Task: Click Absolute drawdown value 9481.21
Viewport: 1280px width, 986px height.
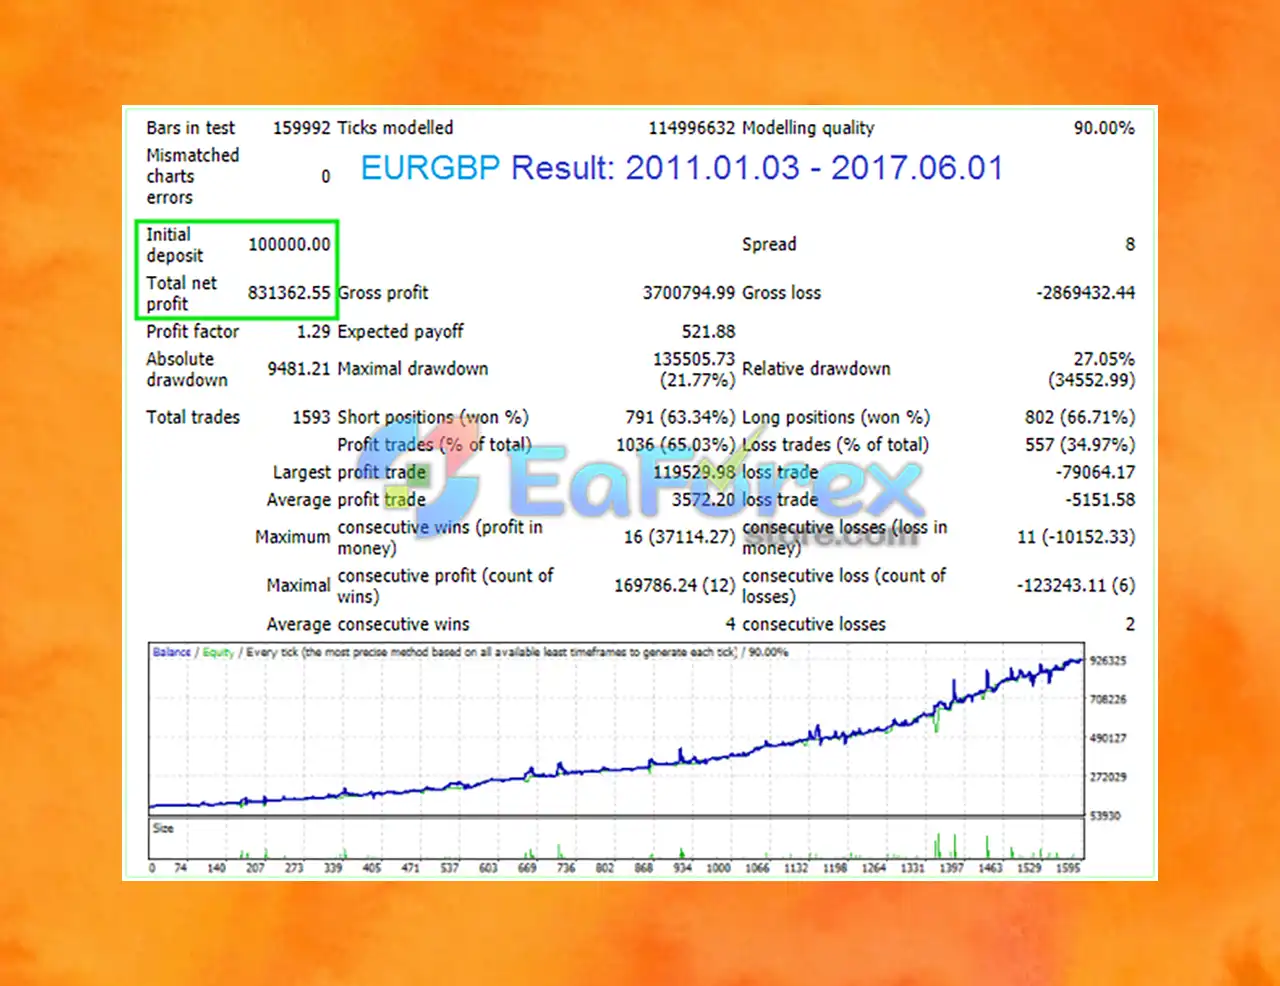Action: coord(298,369)
